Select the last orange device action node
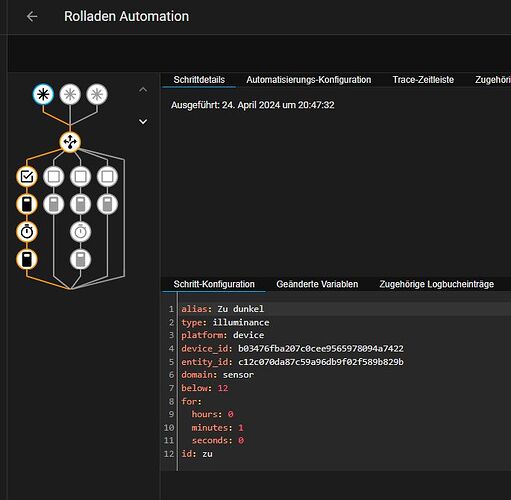 pos(27,259)
